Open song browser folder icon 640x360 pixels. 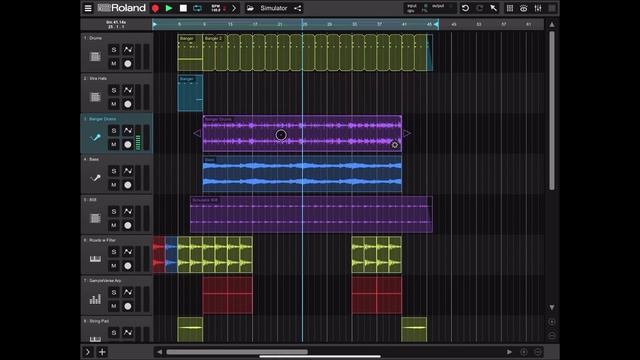[x=250, y=8]
